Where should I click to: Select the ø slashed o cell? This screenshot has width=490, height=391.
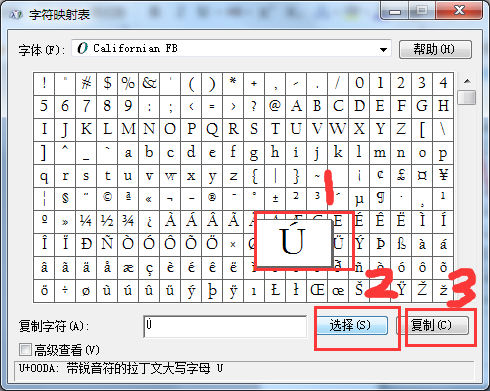click(86, 291)
